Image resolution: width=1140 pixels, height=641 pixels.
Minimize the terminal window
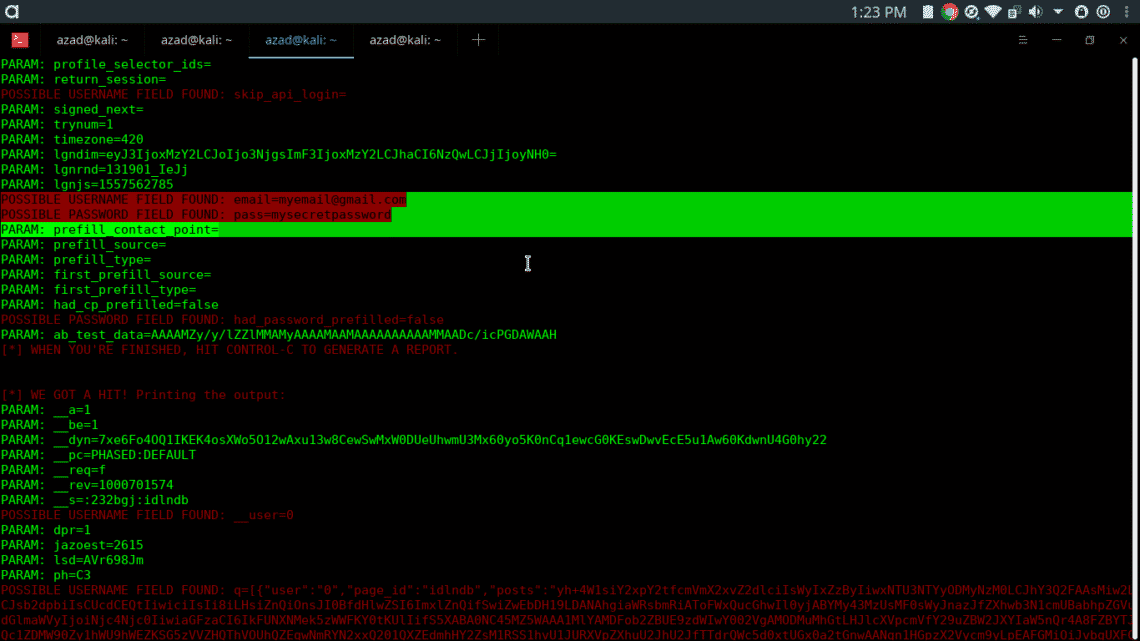(x=1056, y=40)
